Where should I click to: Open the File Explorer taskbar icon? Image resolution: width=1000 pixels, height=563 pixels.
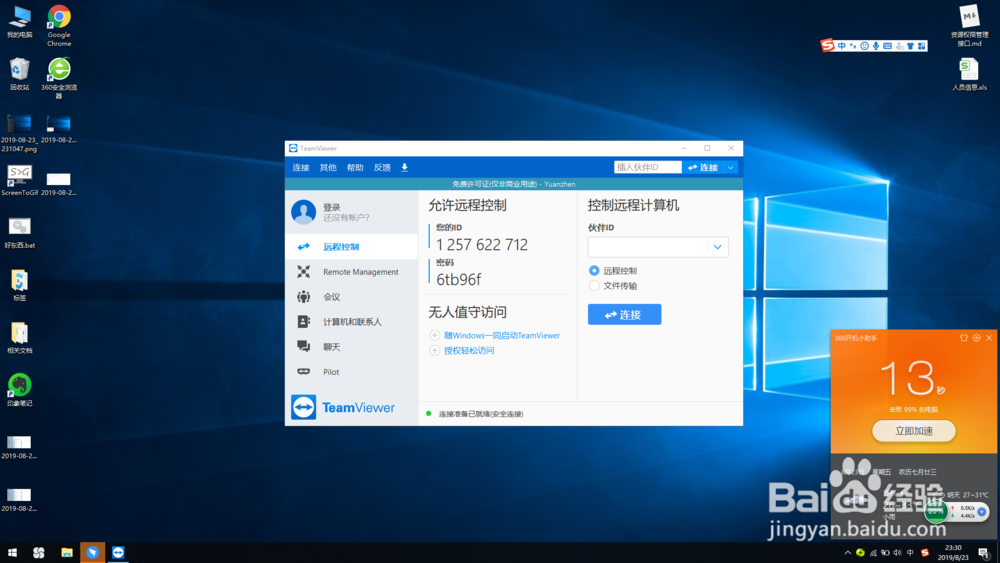click(66, 553)
